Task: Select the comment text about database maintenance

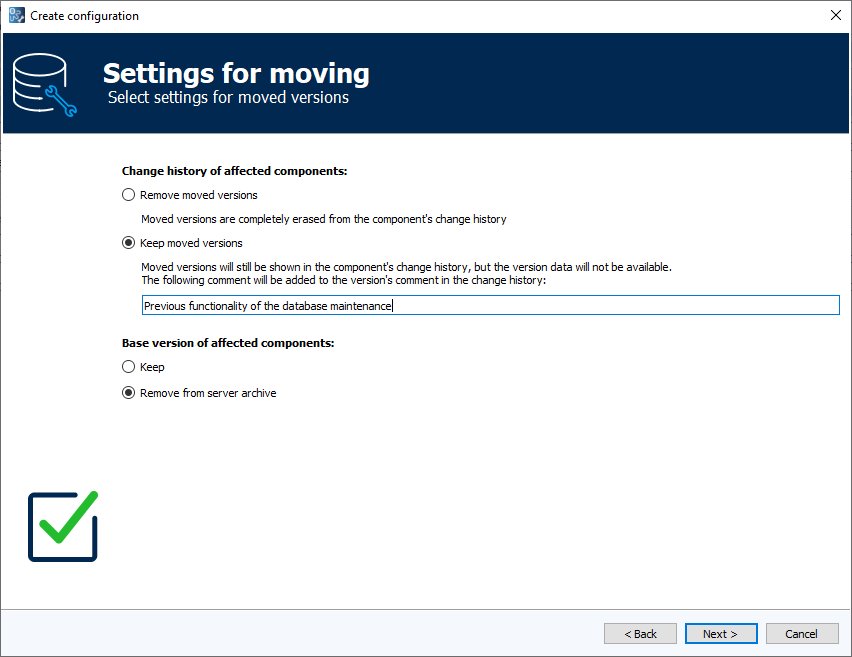Action: tap(268, 305)
